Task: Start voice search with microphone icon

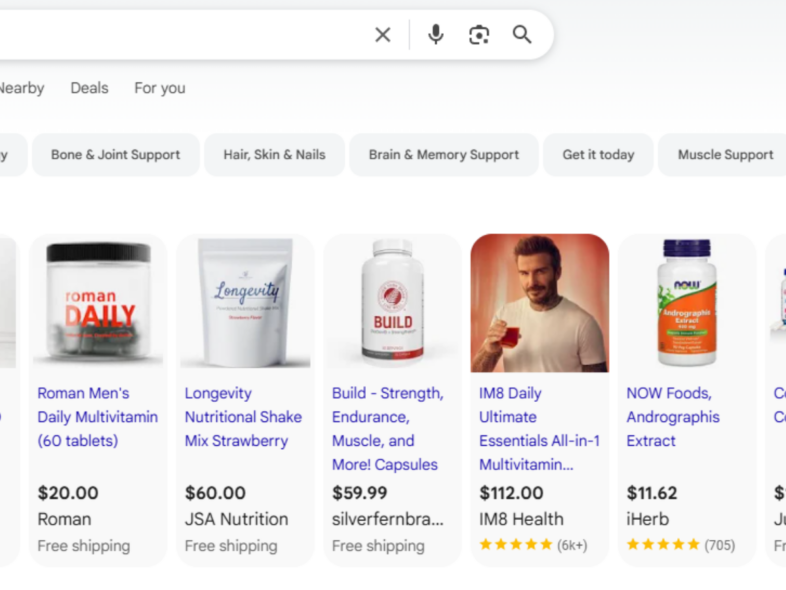Action: [x=435, y=35]
